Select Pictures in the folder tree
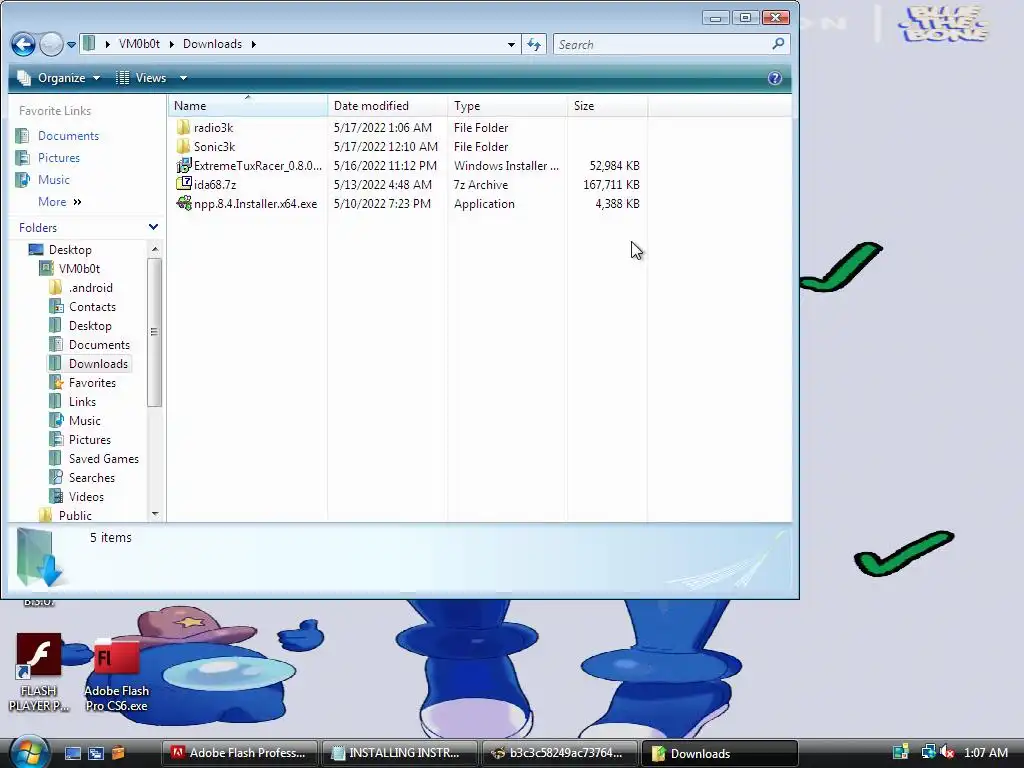This screenshot has width=1024, height=768. [89, 440]
